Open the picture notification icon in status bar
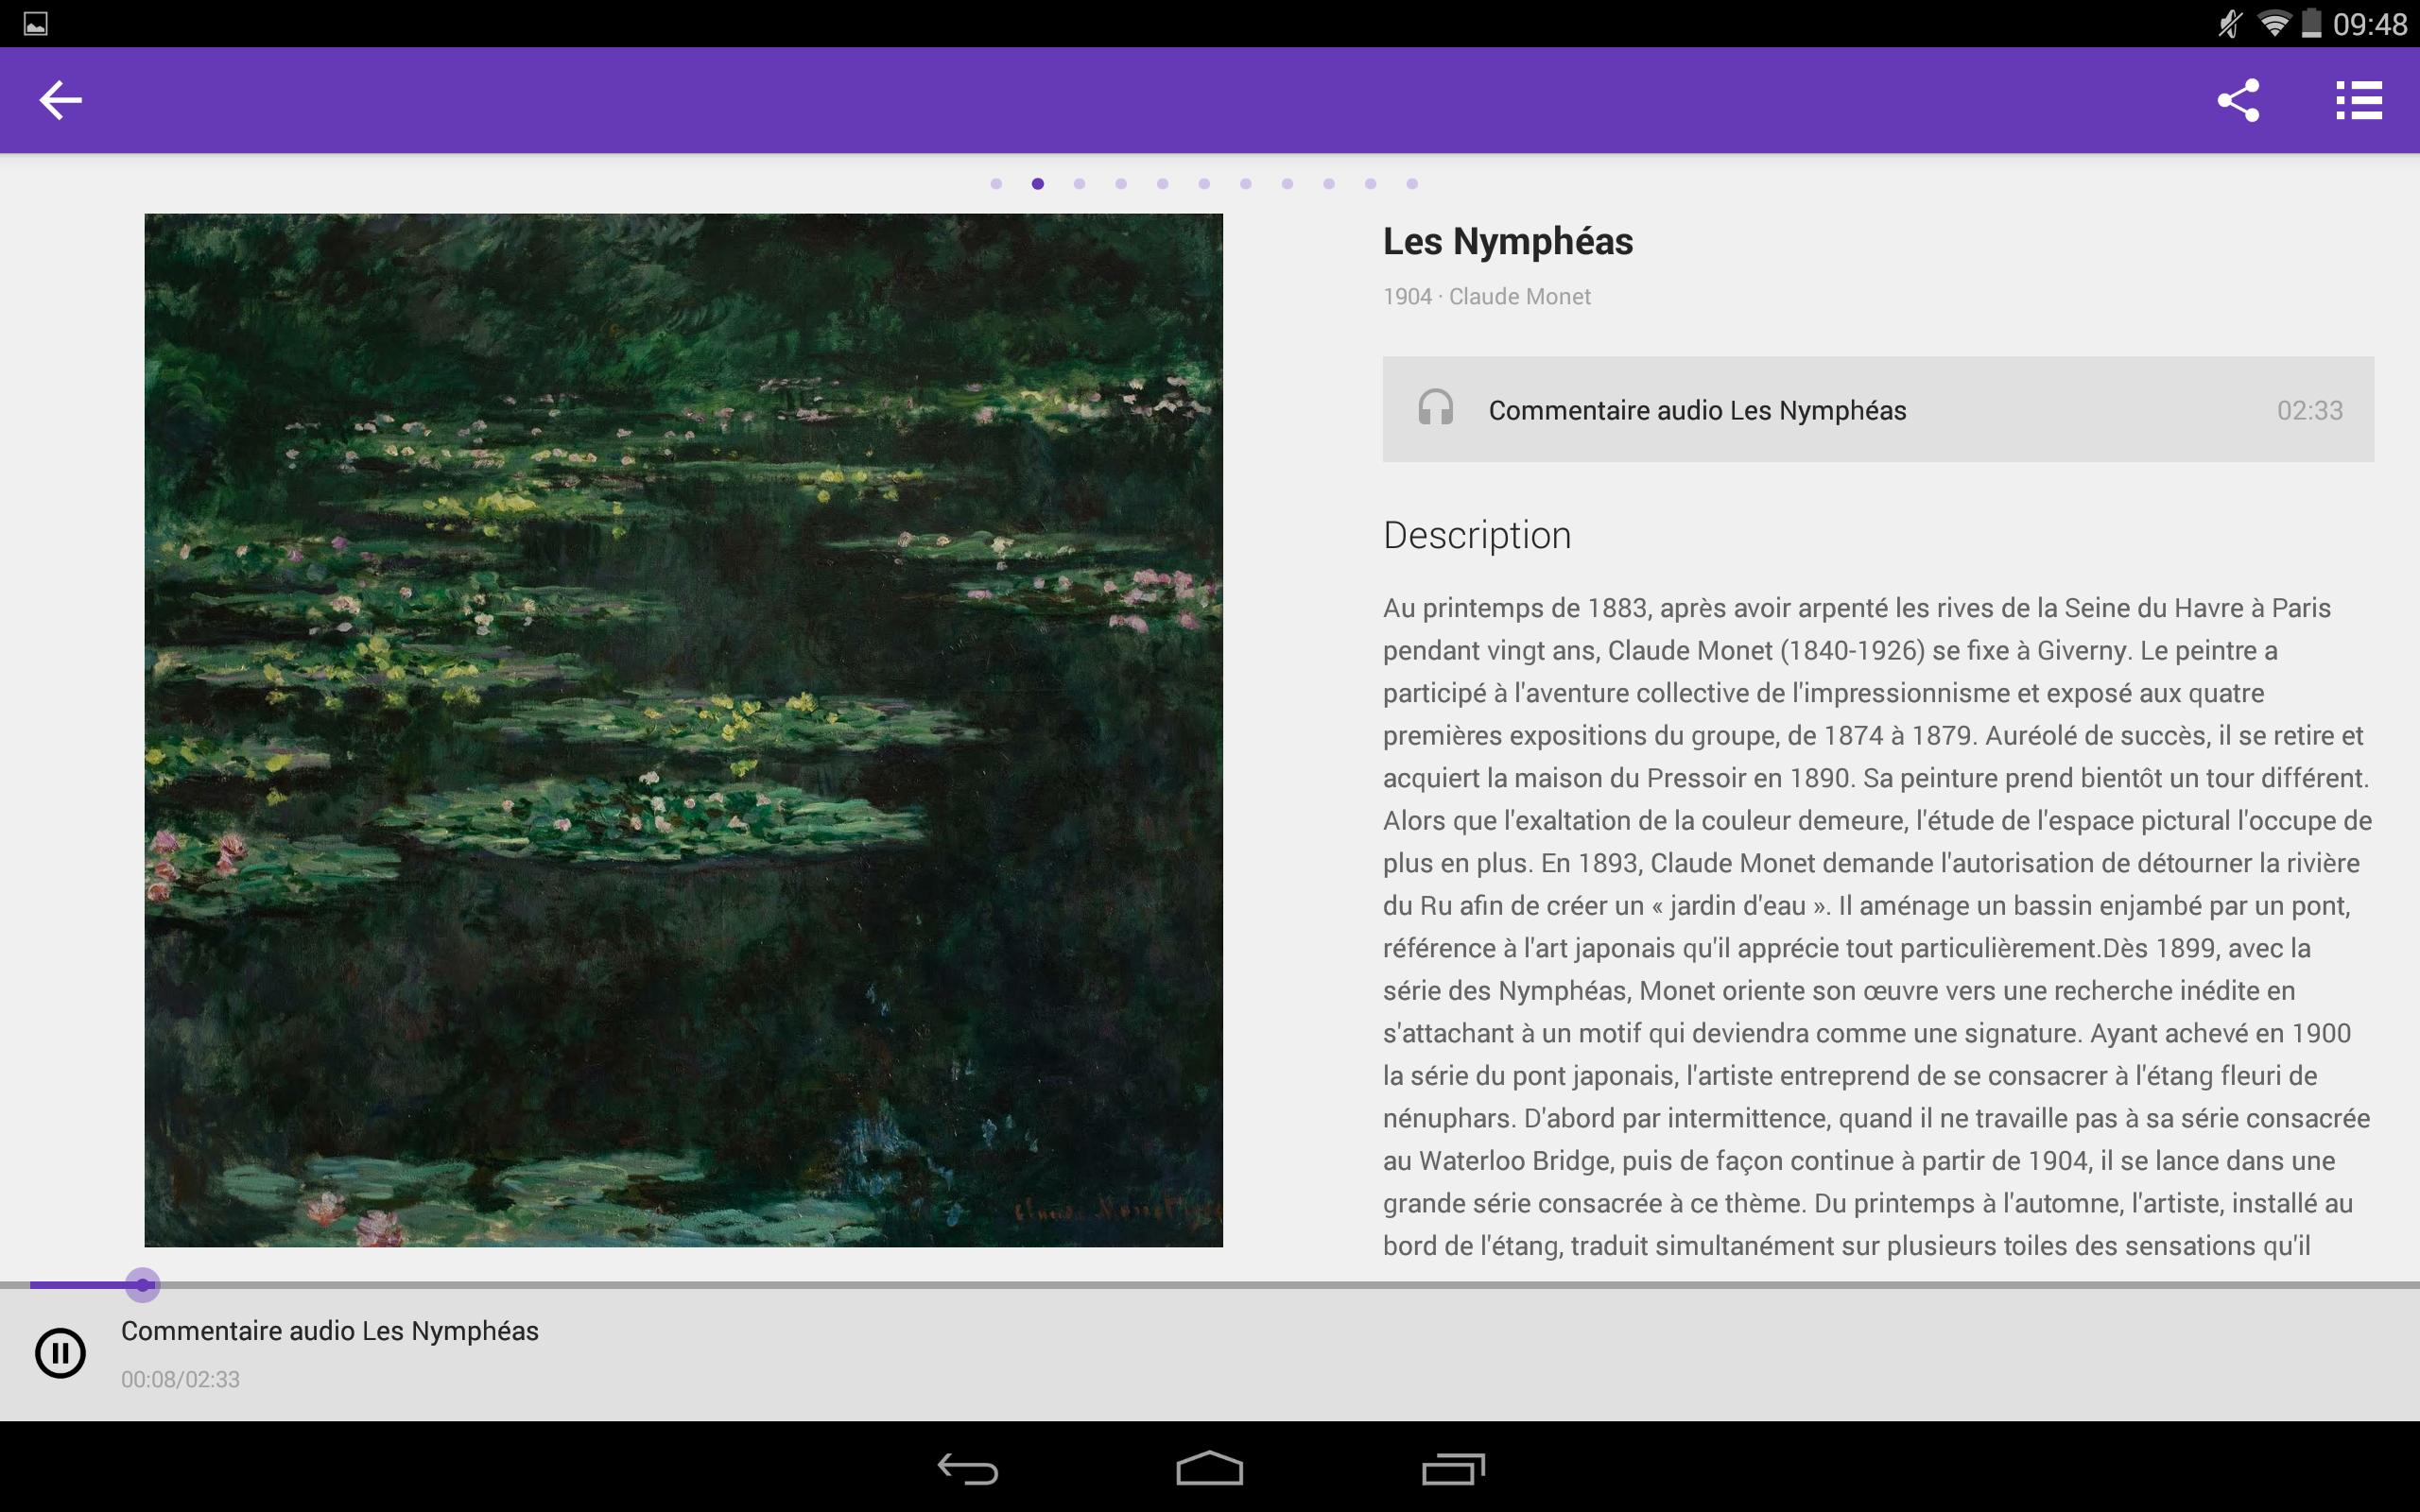The width and height of the screenshot is (2420, 1512). pos(36,24)
